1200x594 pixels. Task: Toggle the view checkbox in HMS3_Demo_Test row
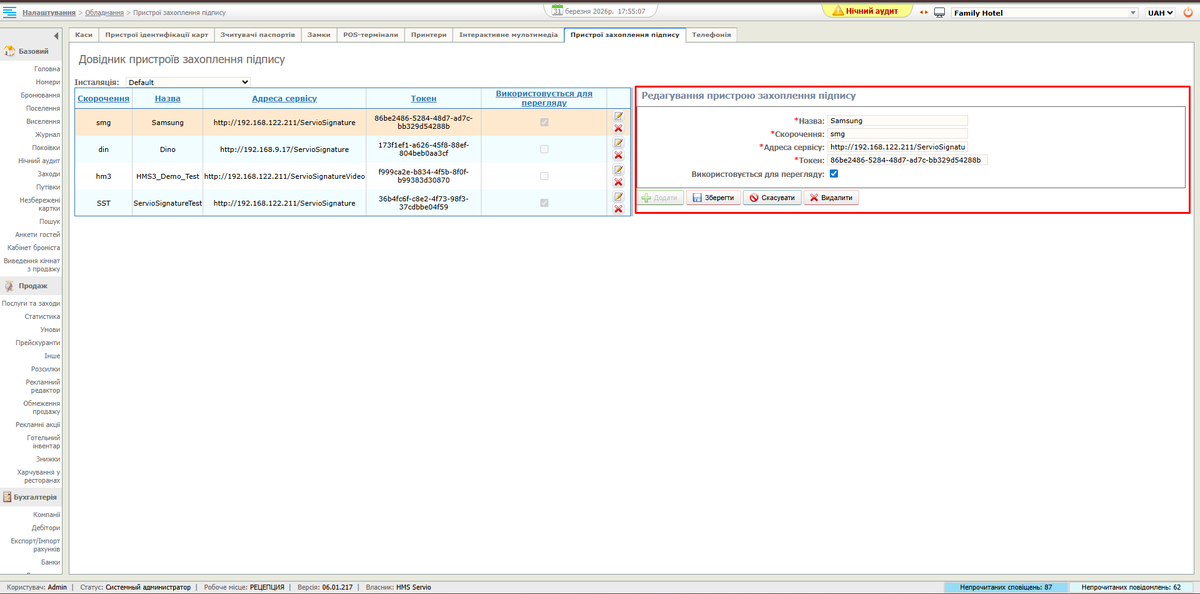point(544,176)
